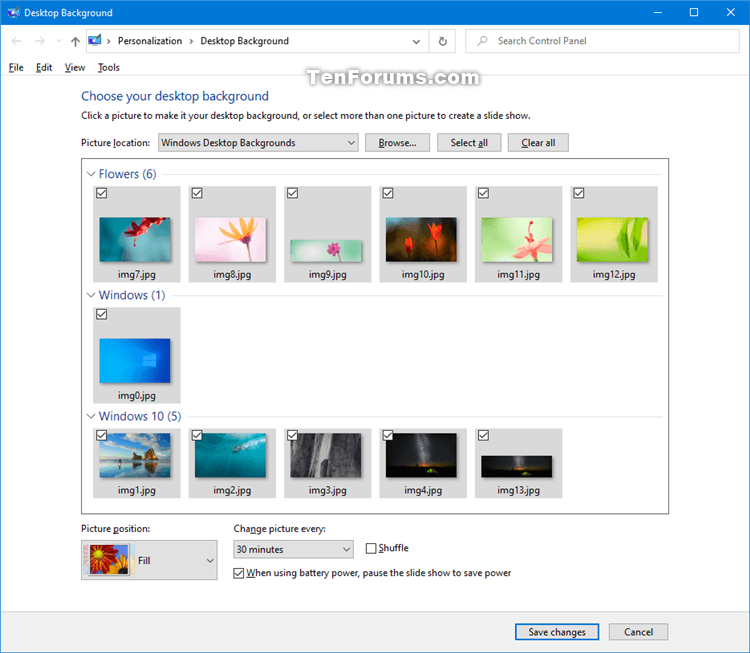
Task: Enable the Shuffle checkbox
Action: pyautogui.click(x=371, y=548)
